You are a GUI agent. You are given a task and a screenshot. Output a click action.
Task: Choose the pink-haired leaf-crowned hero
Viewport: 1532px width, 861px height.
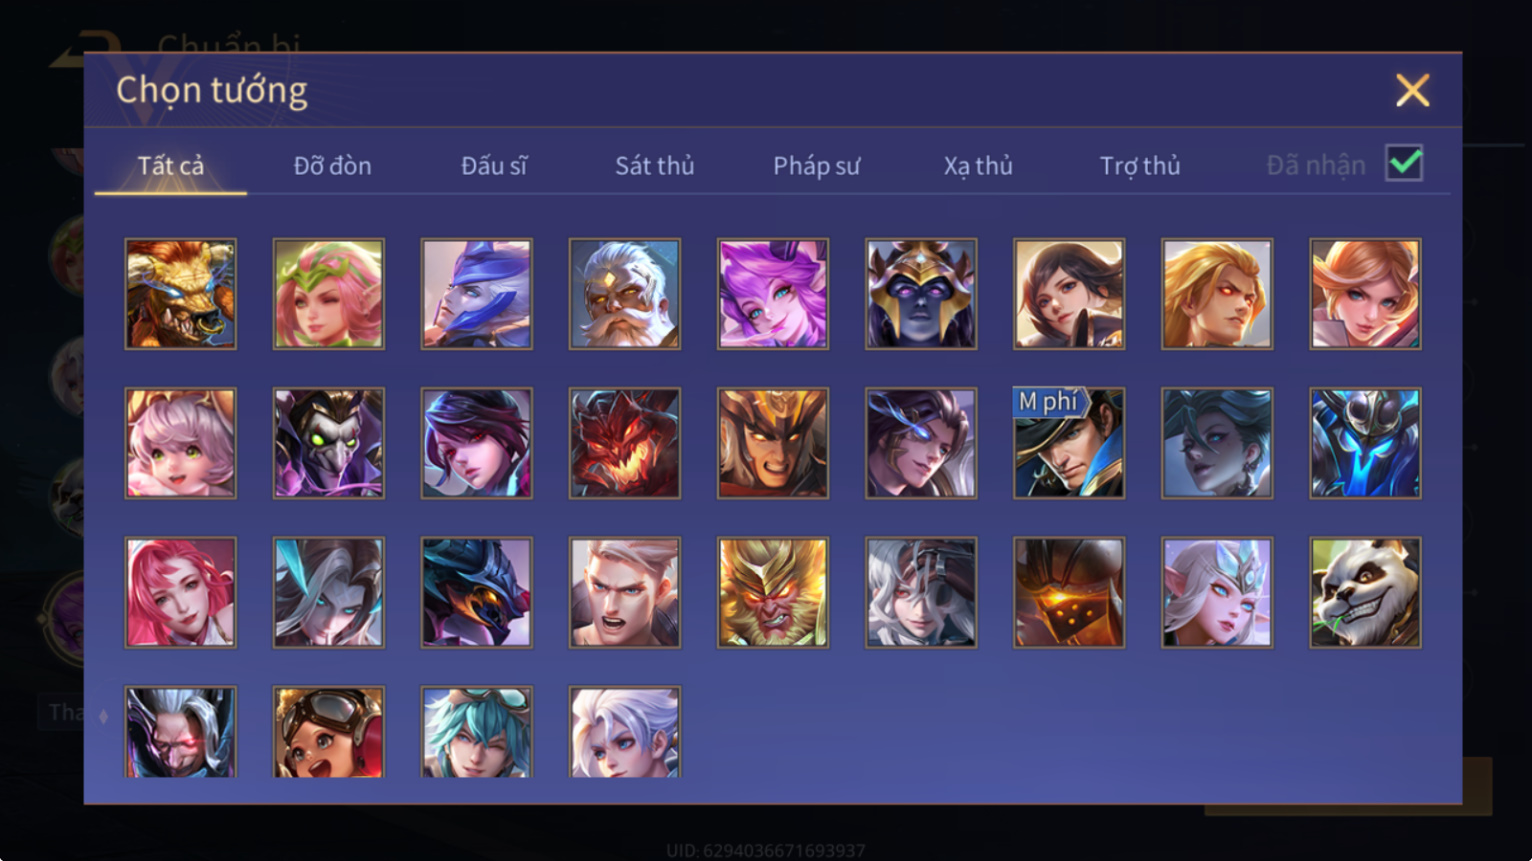(x=329, y=294)
